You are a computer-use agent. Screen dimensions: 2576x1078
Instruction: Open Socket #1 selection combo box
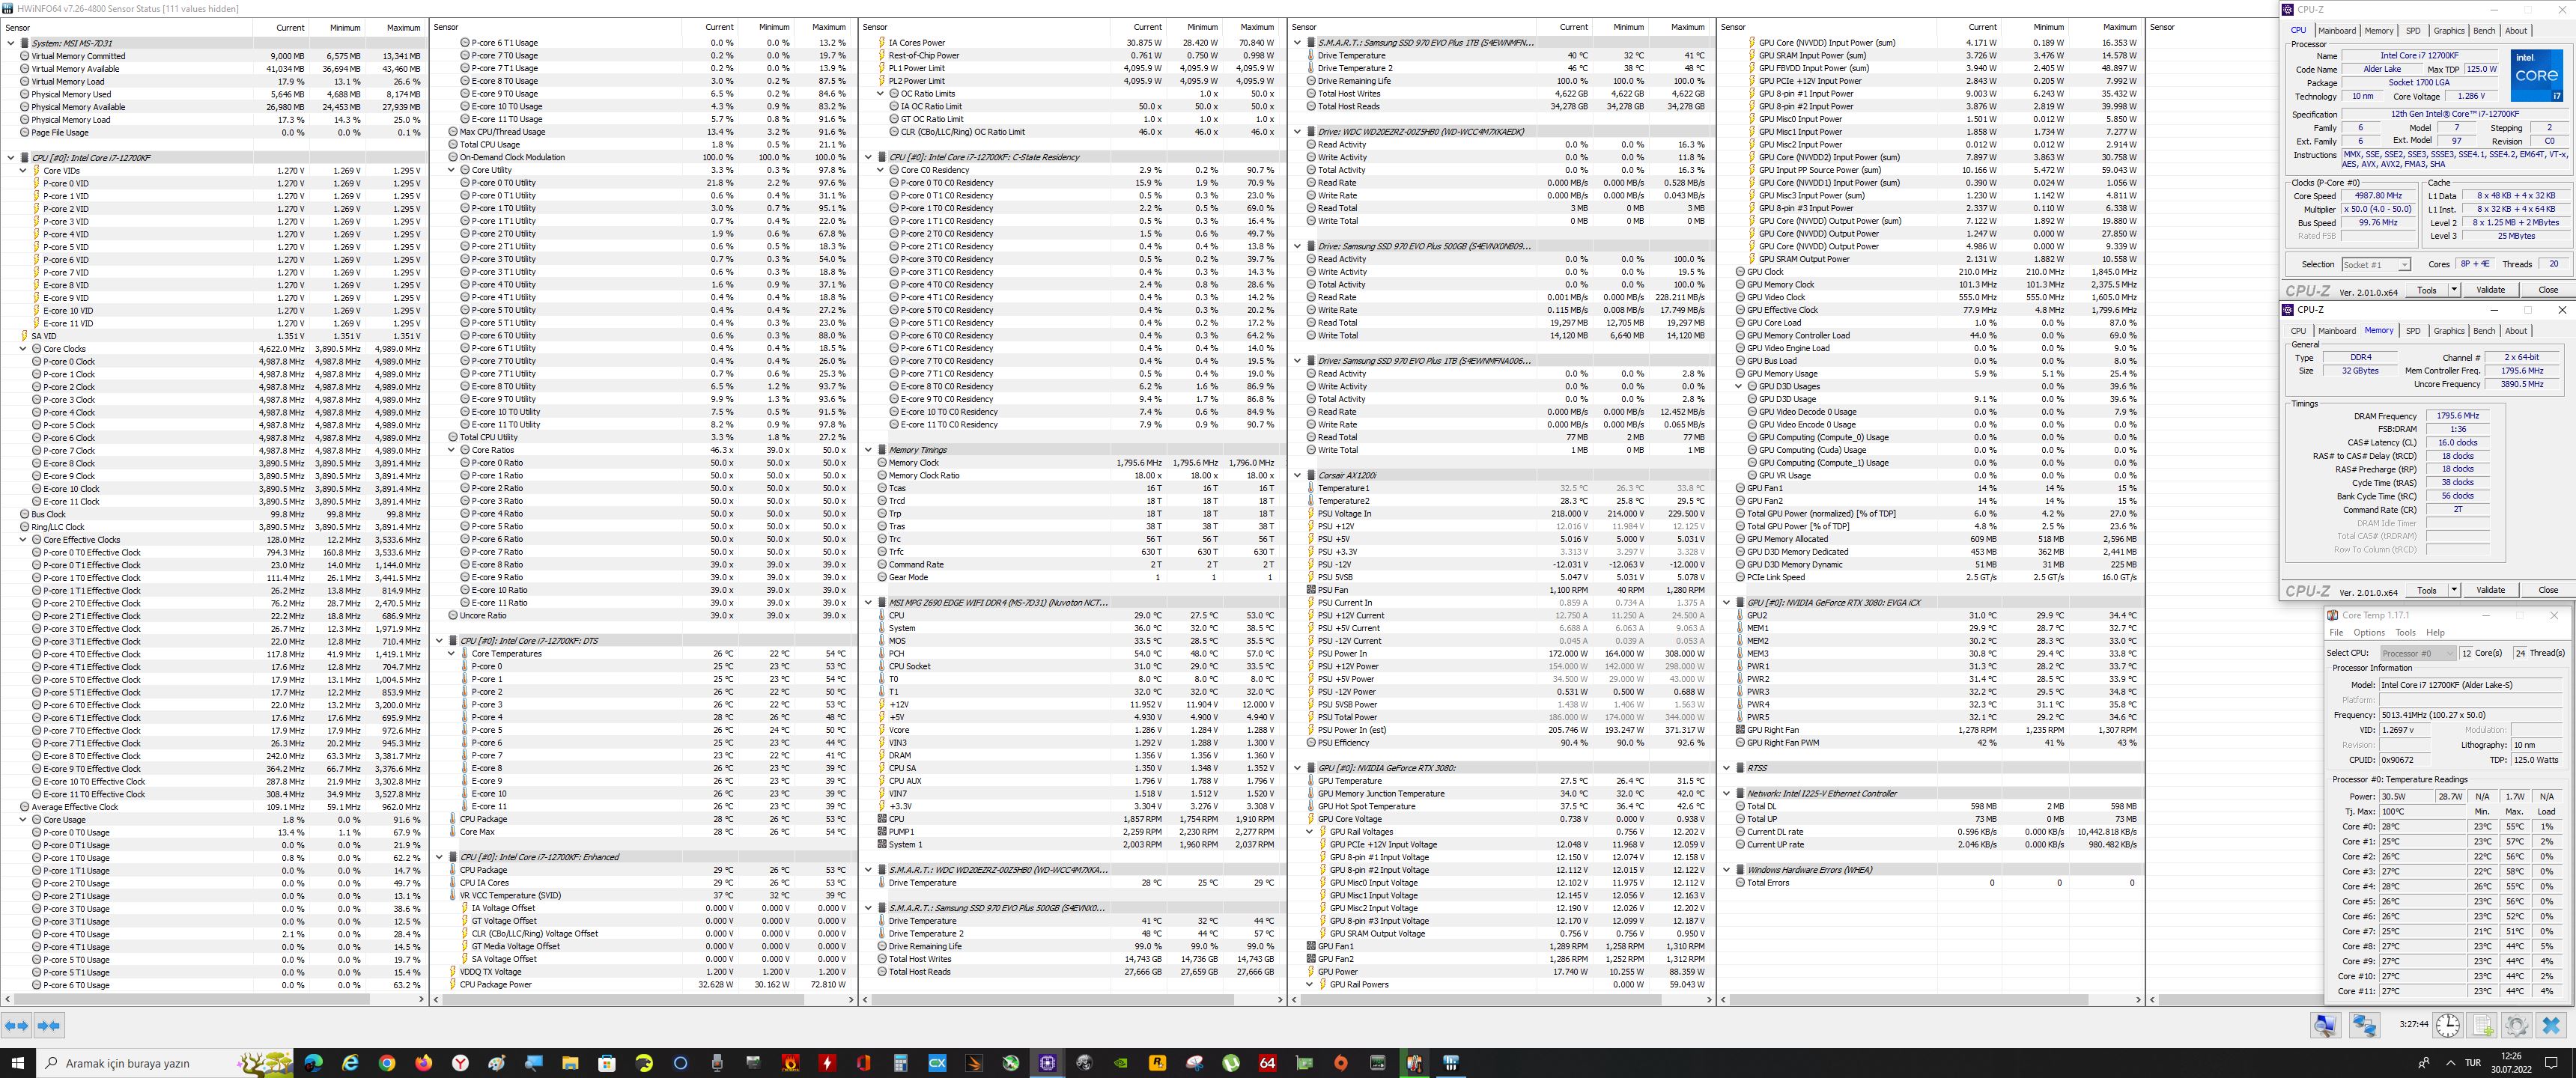(x=2376, y=265)
